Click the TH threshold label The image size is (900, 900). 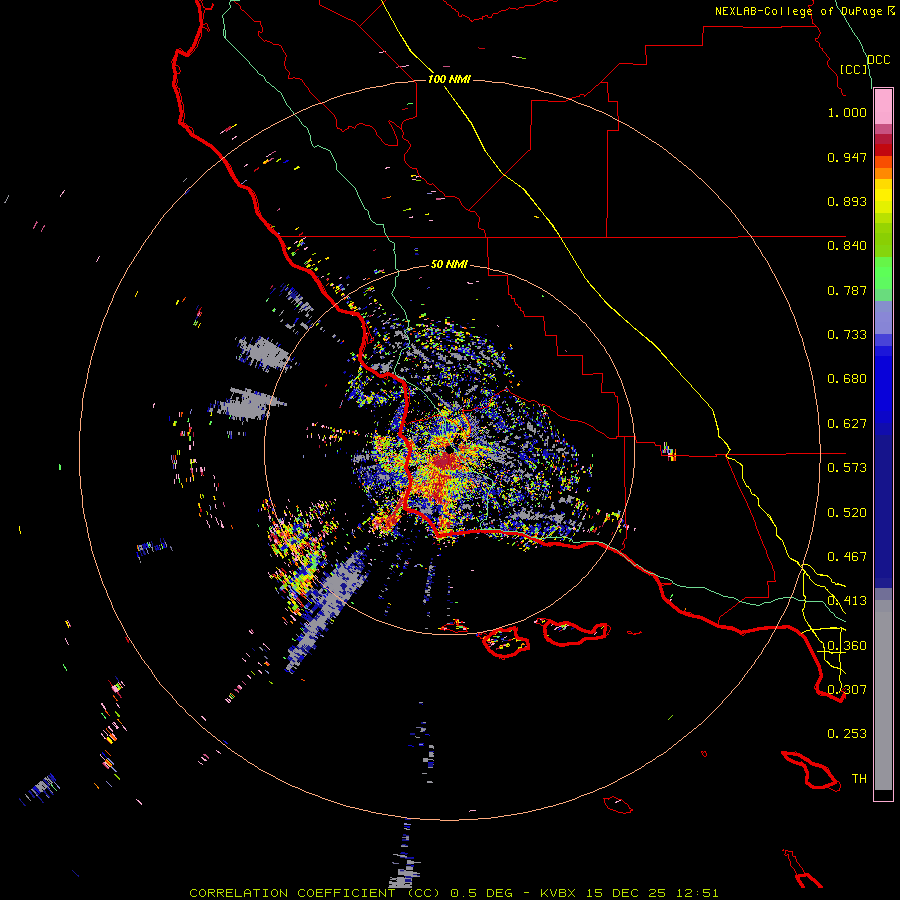tap(859, 779)
